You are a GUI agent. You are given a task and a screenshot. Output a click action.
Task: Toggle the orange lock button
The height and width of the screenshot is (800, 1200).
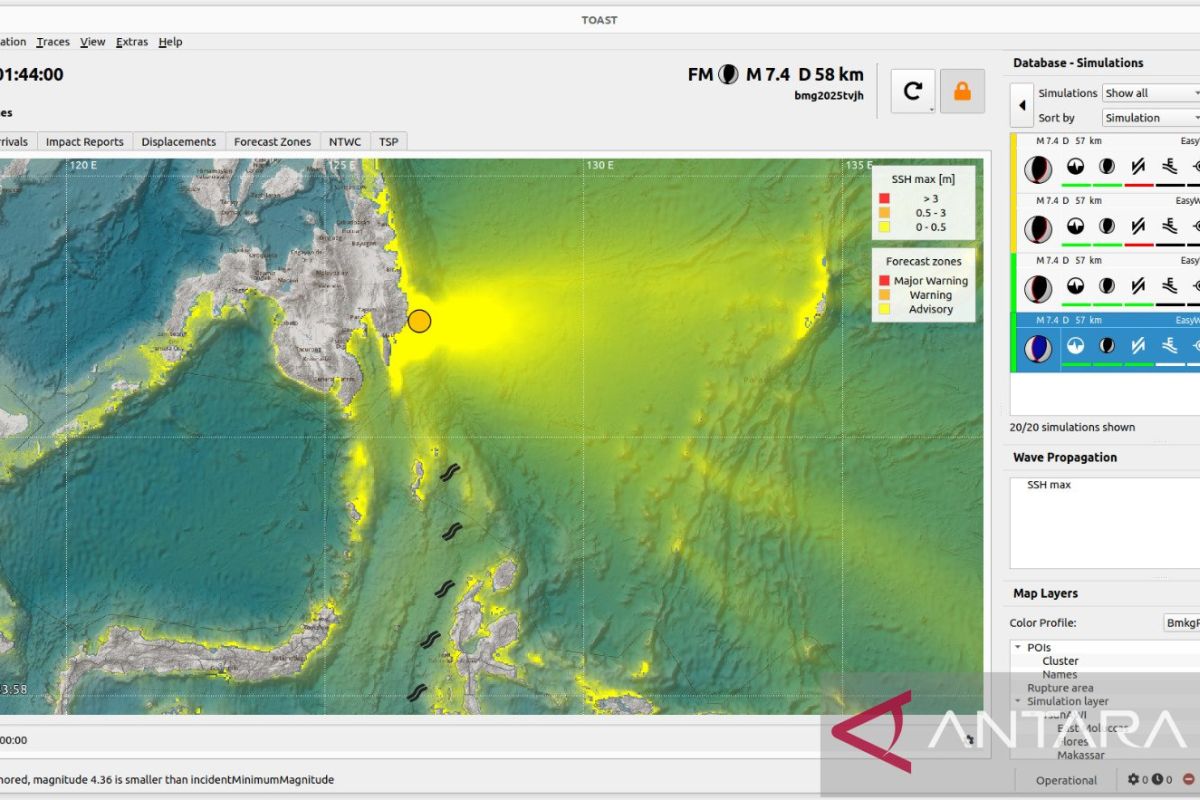[962, 91]
